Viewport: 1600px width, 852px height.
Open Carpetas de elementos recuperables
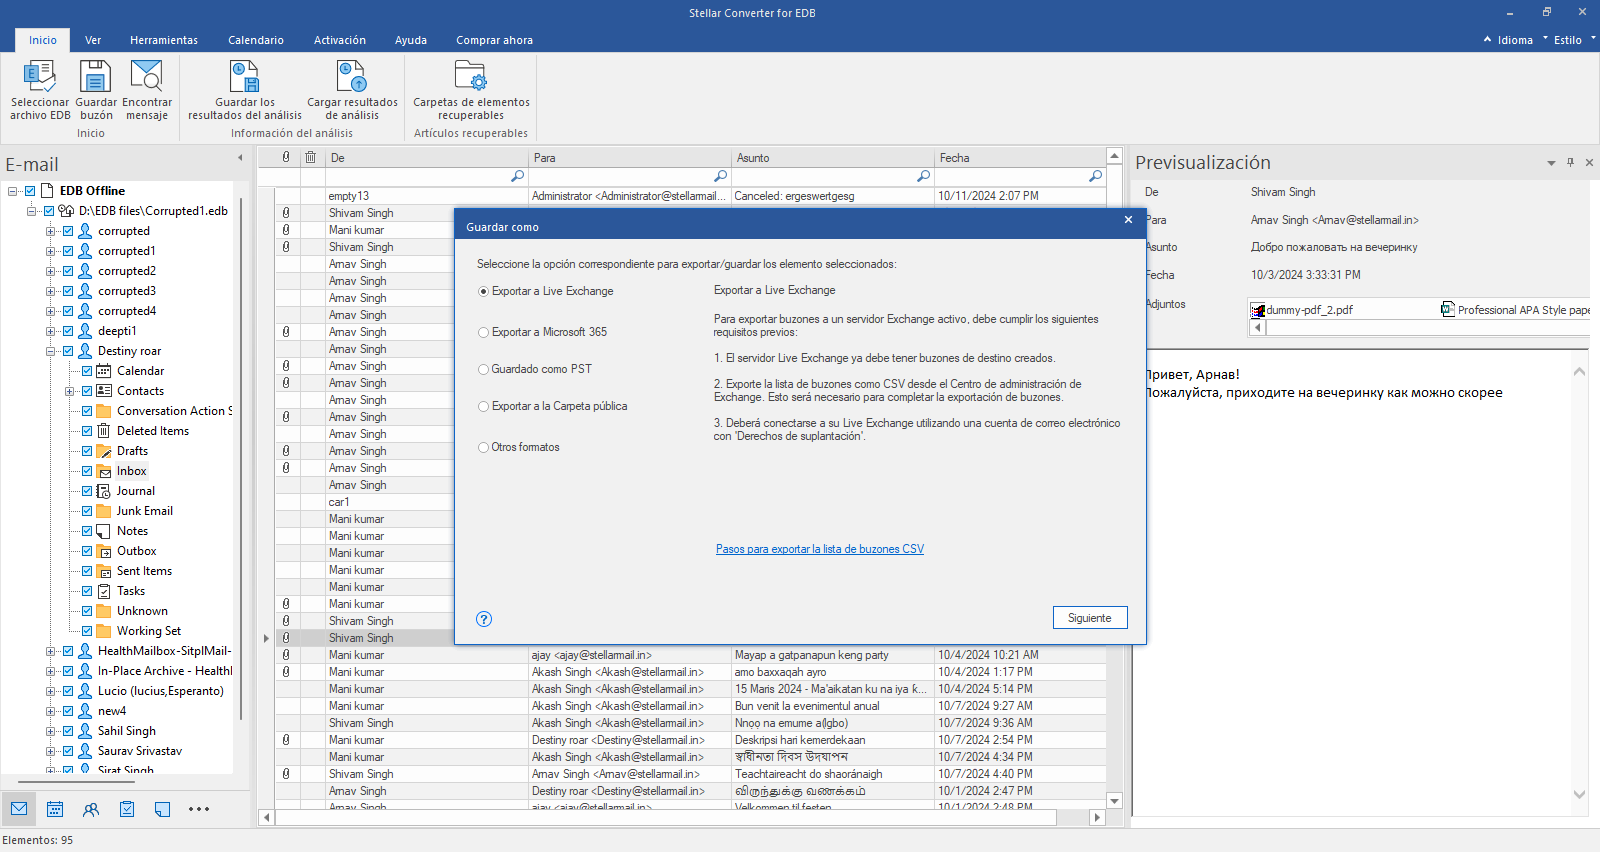point(471,90)
